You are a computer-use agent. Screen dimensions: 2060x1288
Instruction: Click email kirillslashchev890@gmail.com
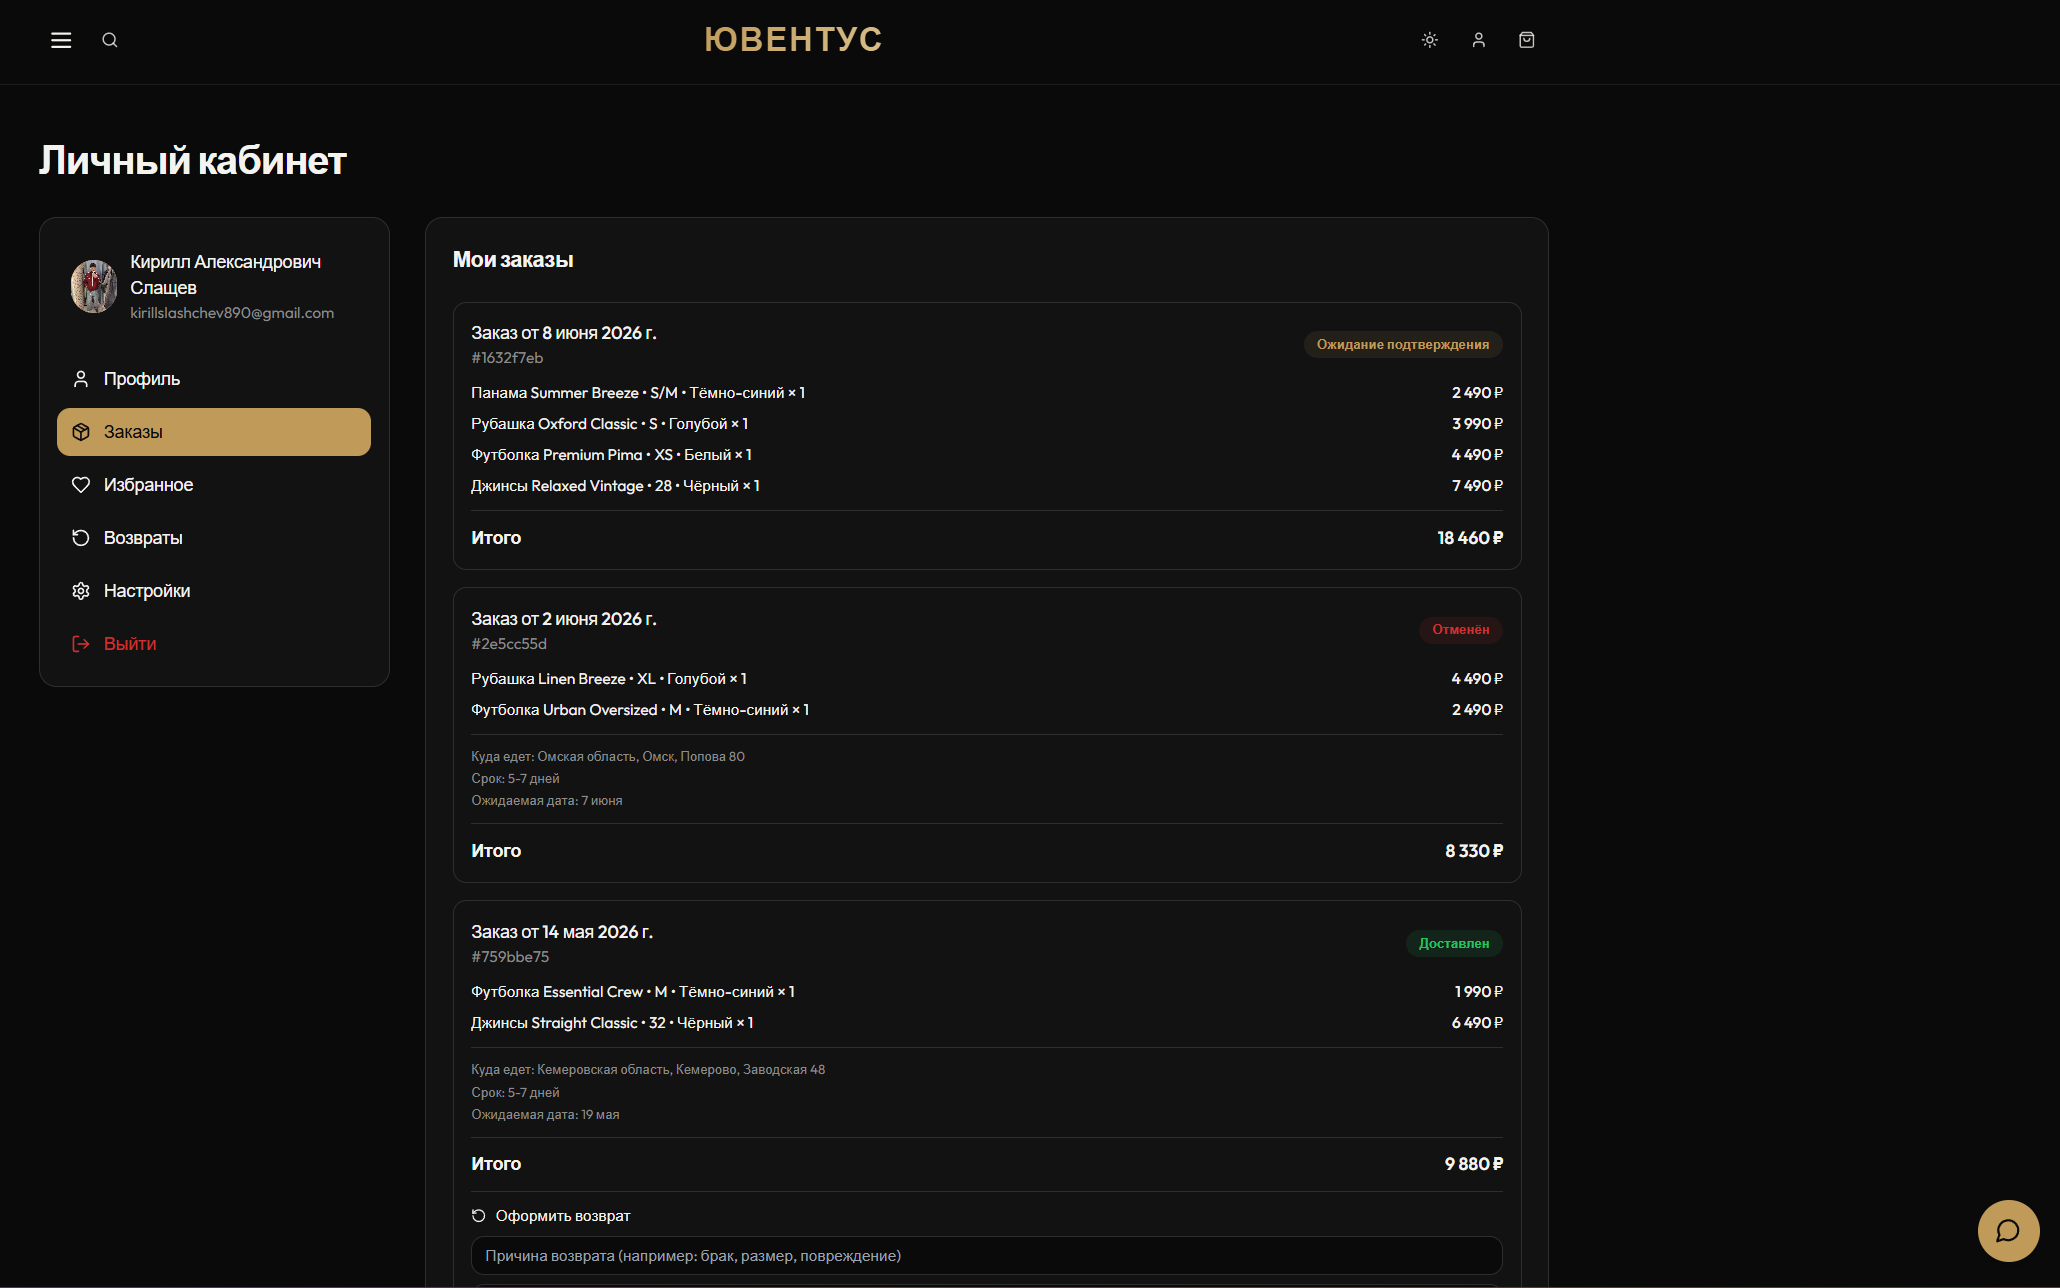coord(232,313)
